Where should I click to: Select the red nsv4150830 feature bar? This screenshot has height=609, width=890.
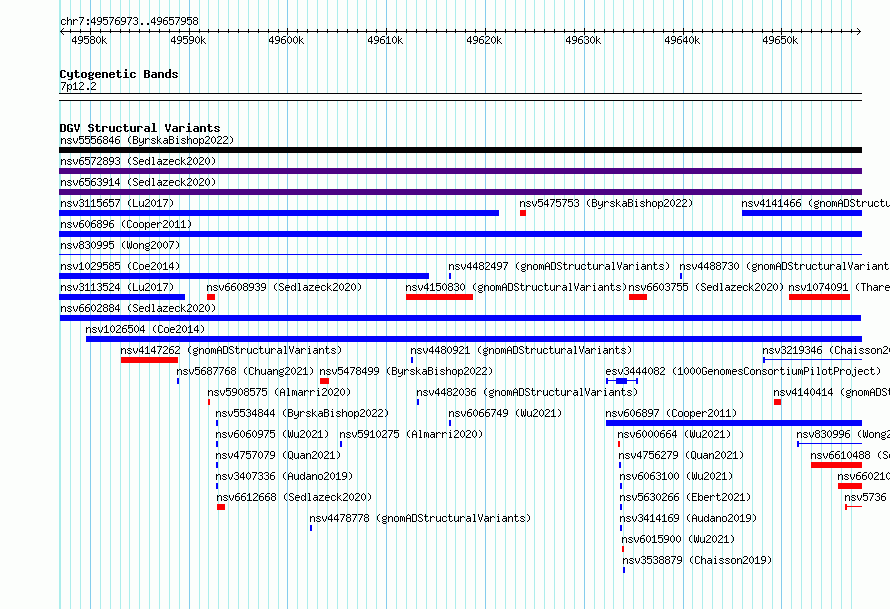coord(439,297)
